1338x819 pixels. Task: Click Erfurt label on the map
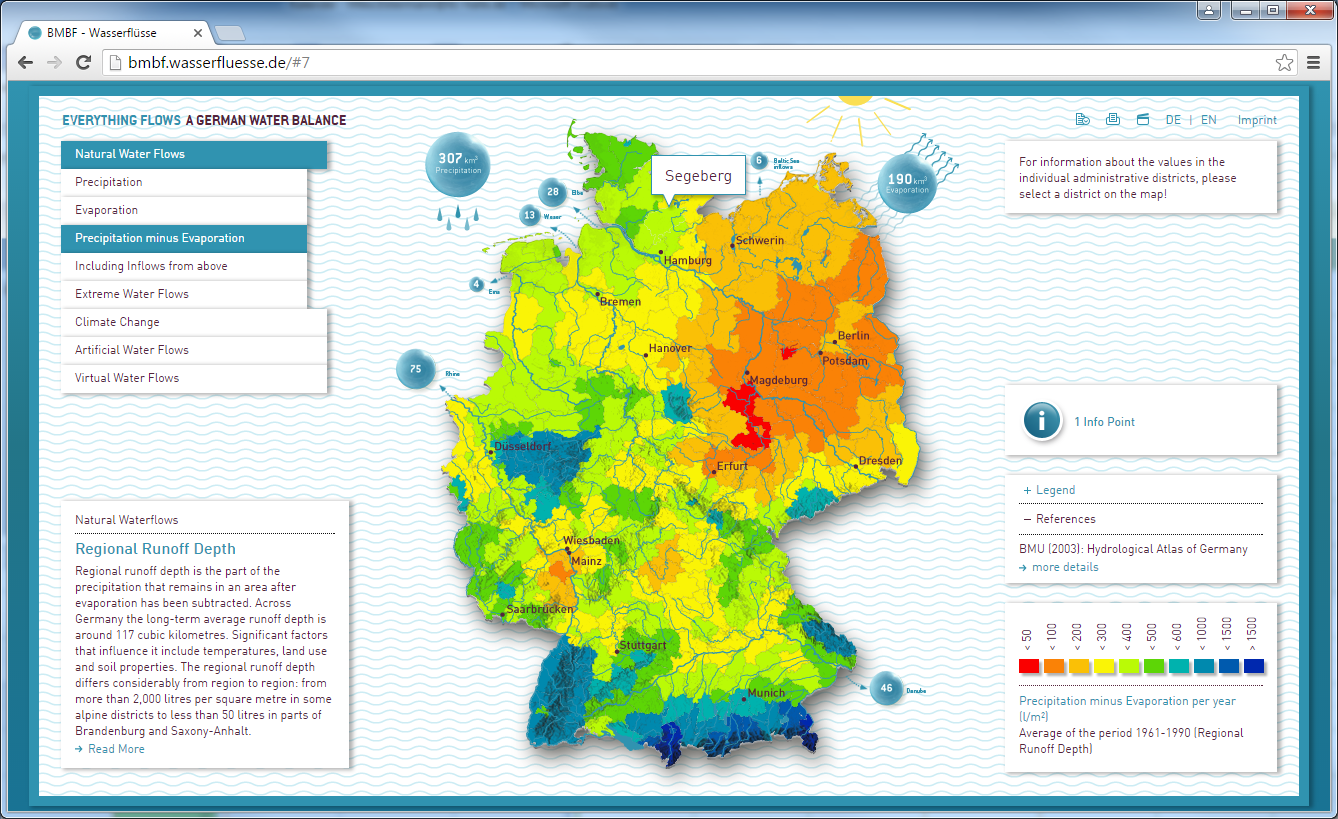click(x=731, y=466)
